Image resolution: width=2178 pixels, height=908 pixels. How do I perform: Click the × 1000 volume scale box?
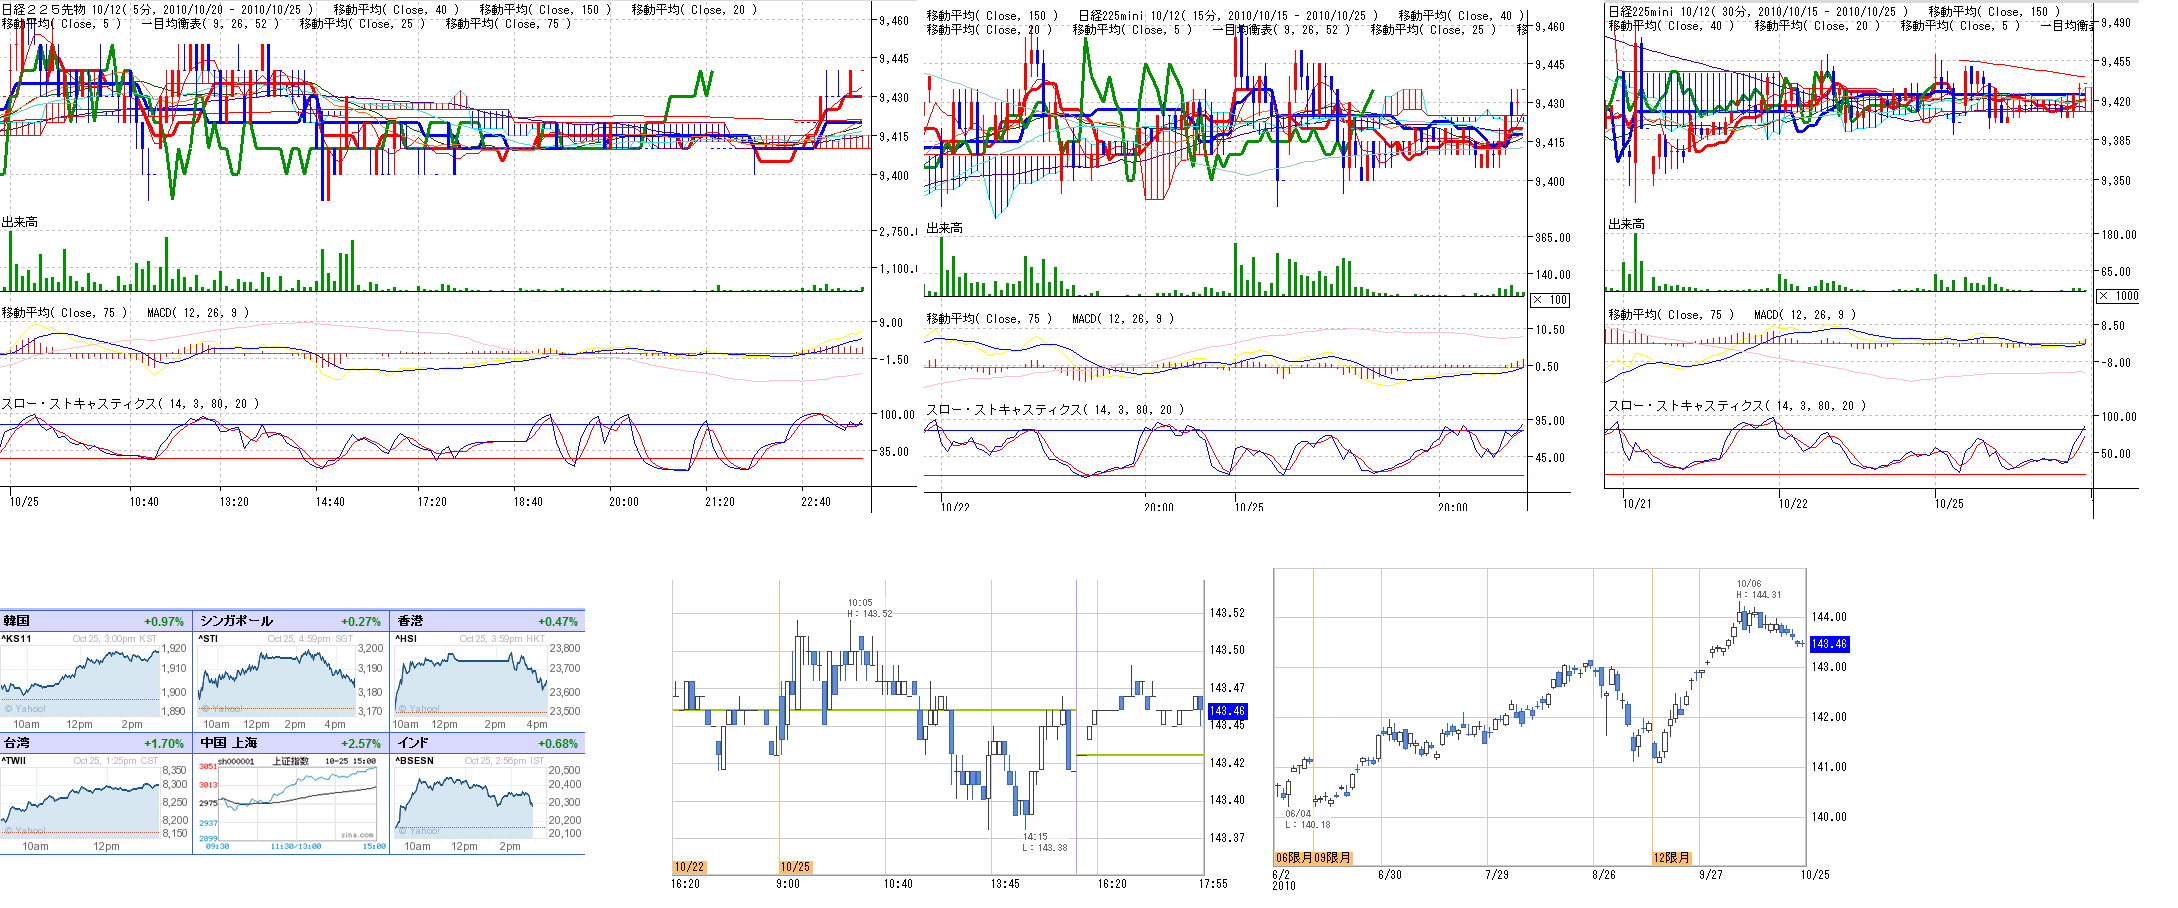point(2118,296)
